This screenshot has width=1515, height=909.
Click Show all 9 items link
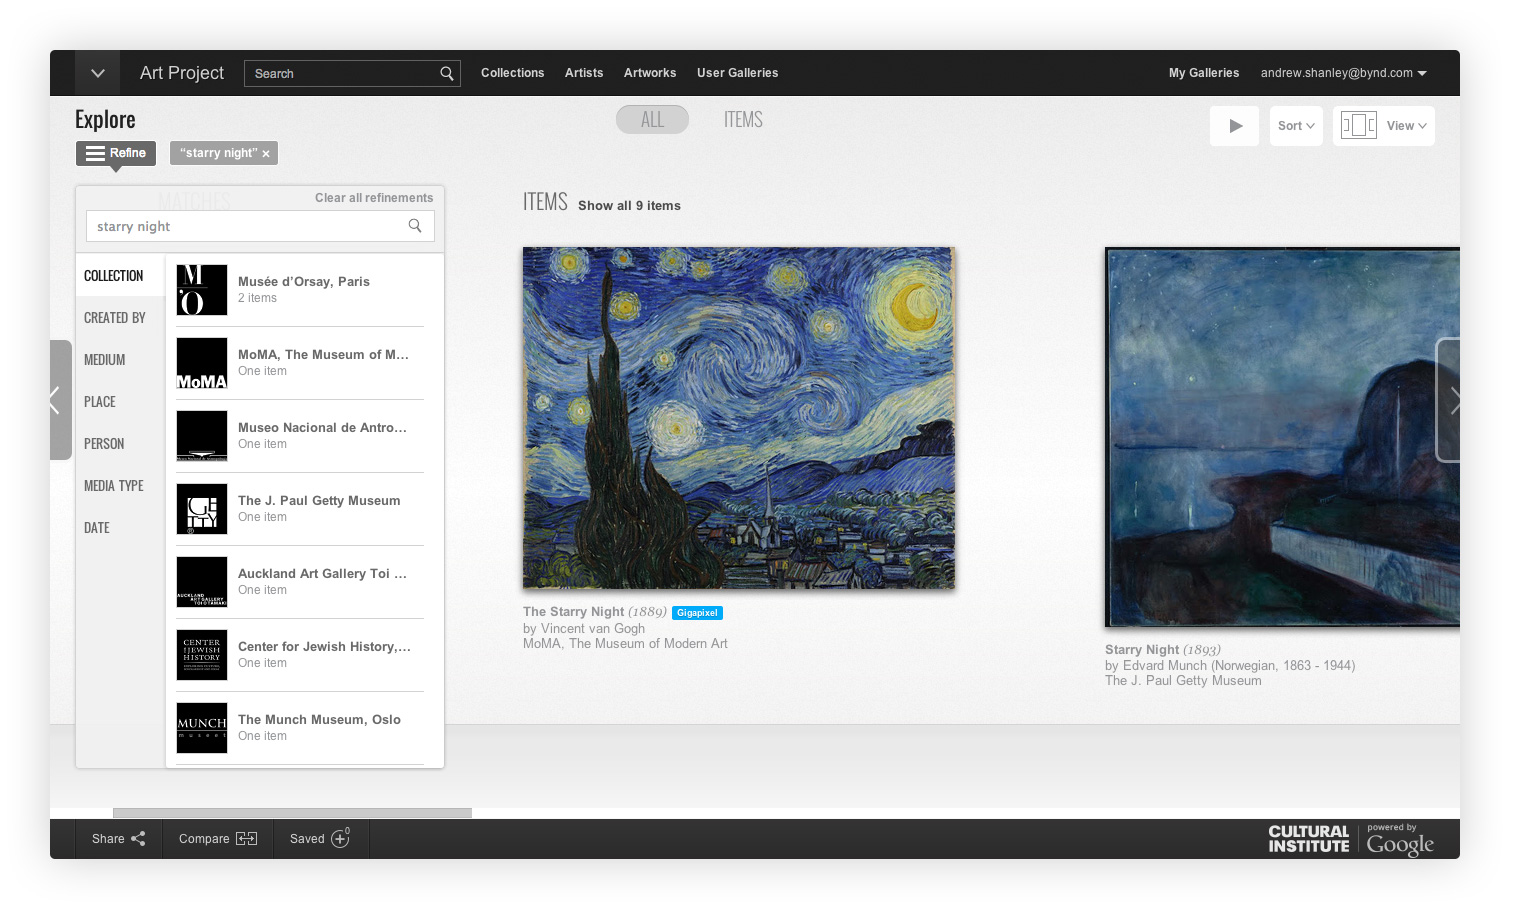pos(629,206)
